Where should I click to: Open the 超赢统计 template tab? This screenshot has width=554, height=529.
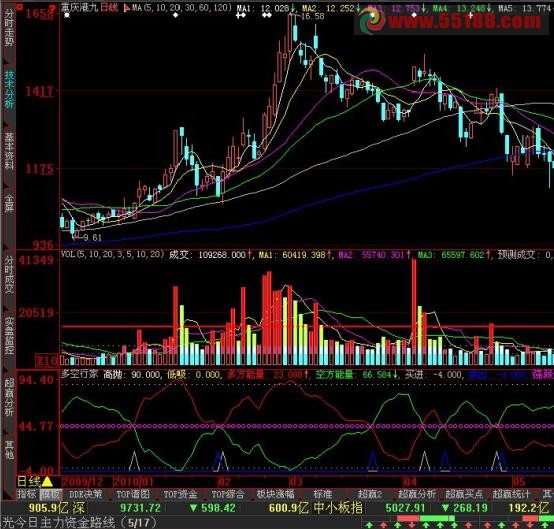(x=512, y=494)
